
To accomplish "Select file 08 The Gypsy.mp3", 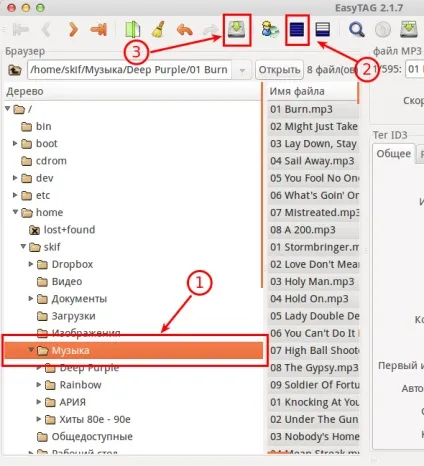I will (x=313, y=368).
